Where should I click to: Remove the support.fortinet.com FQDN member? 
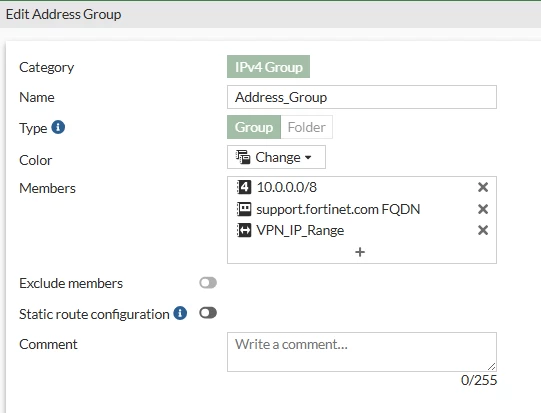click(483, 209)
